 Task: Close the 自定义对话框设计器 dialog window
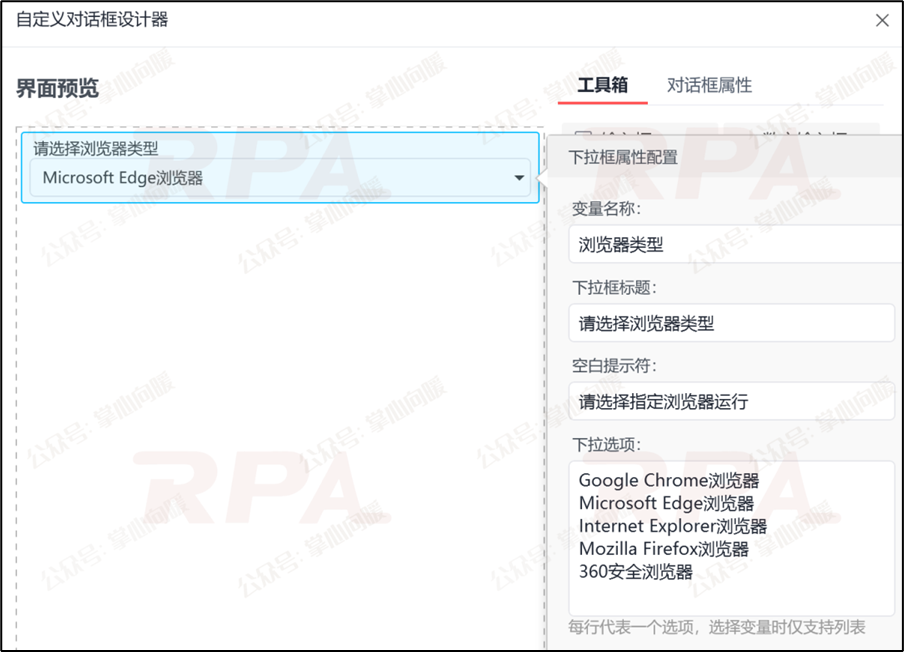[x=882, y=21]
